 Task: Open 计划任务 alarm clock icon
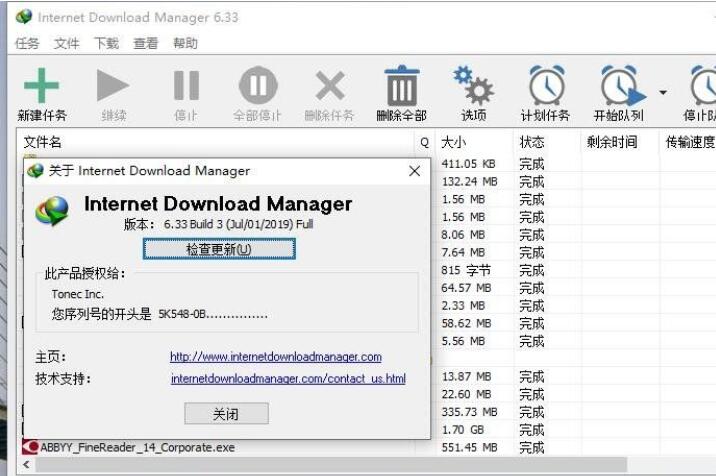[547, 85]
